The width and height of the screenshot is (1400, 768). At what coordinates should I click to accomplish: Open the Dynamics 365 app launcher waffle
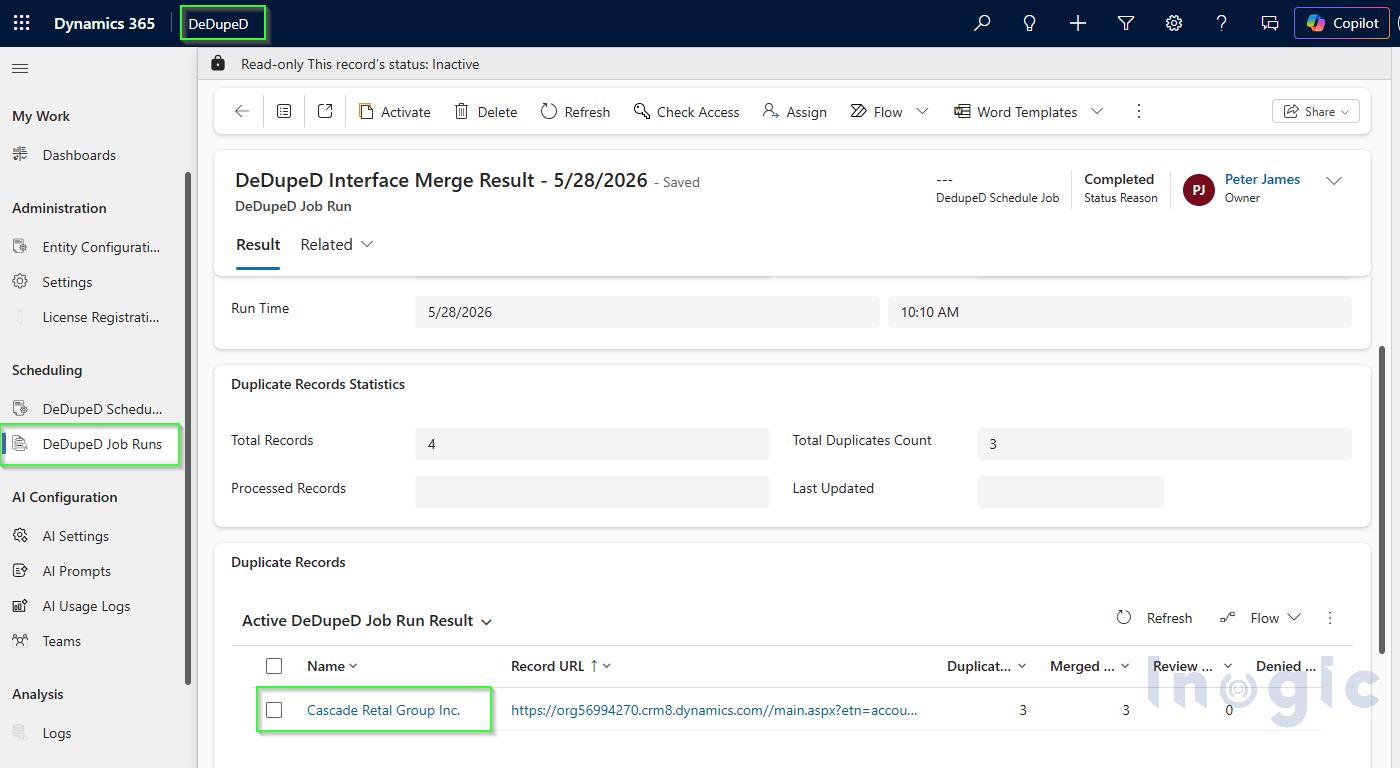(x=21, y=23)
